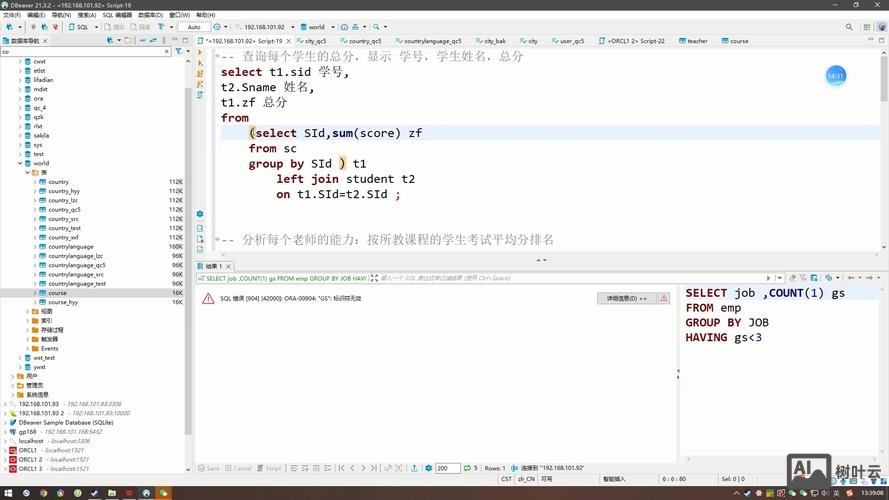Image resolution: width=889 pixels, height=500 pixels.
Task: Switch to the country_qc5 editor tab
Action: click(361, 41)
